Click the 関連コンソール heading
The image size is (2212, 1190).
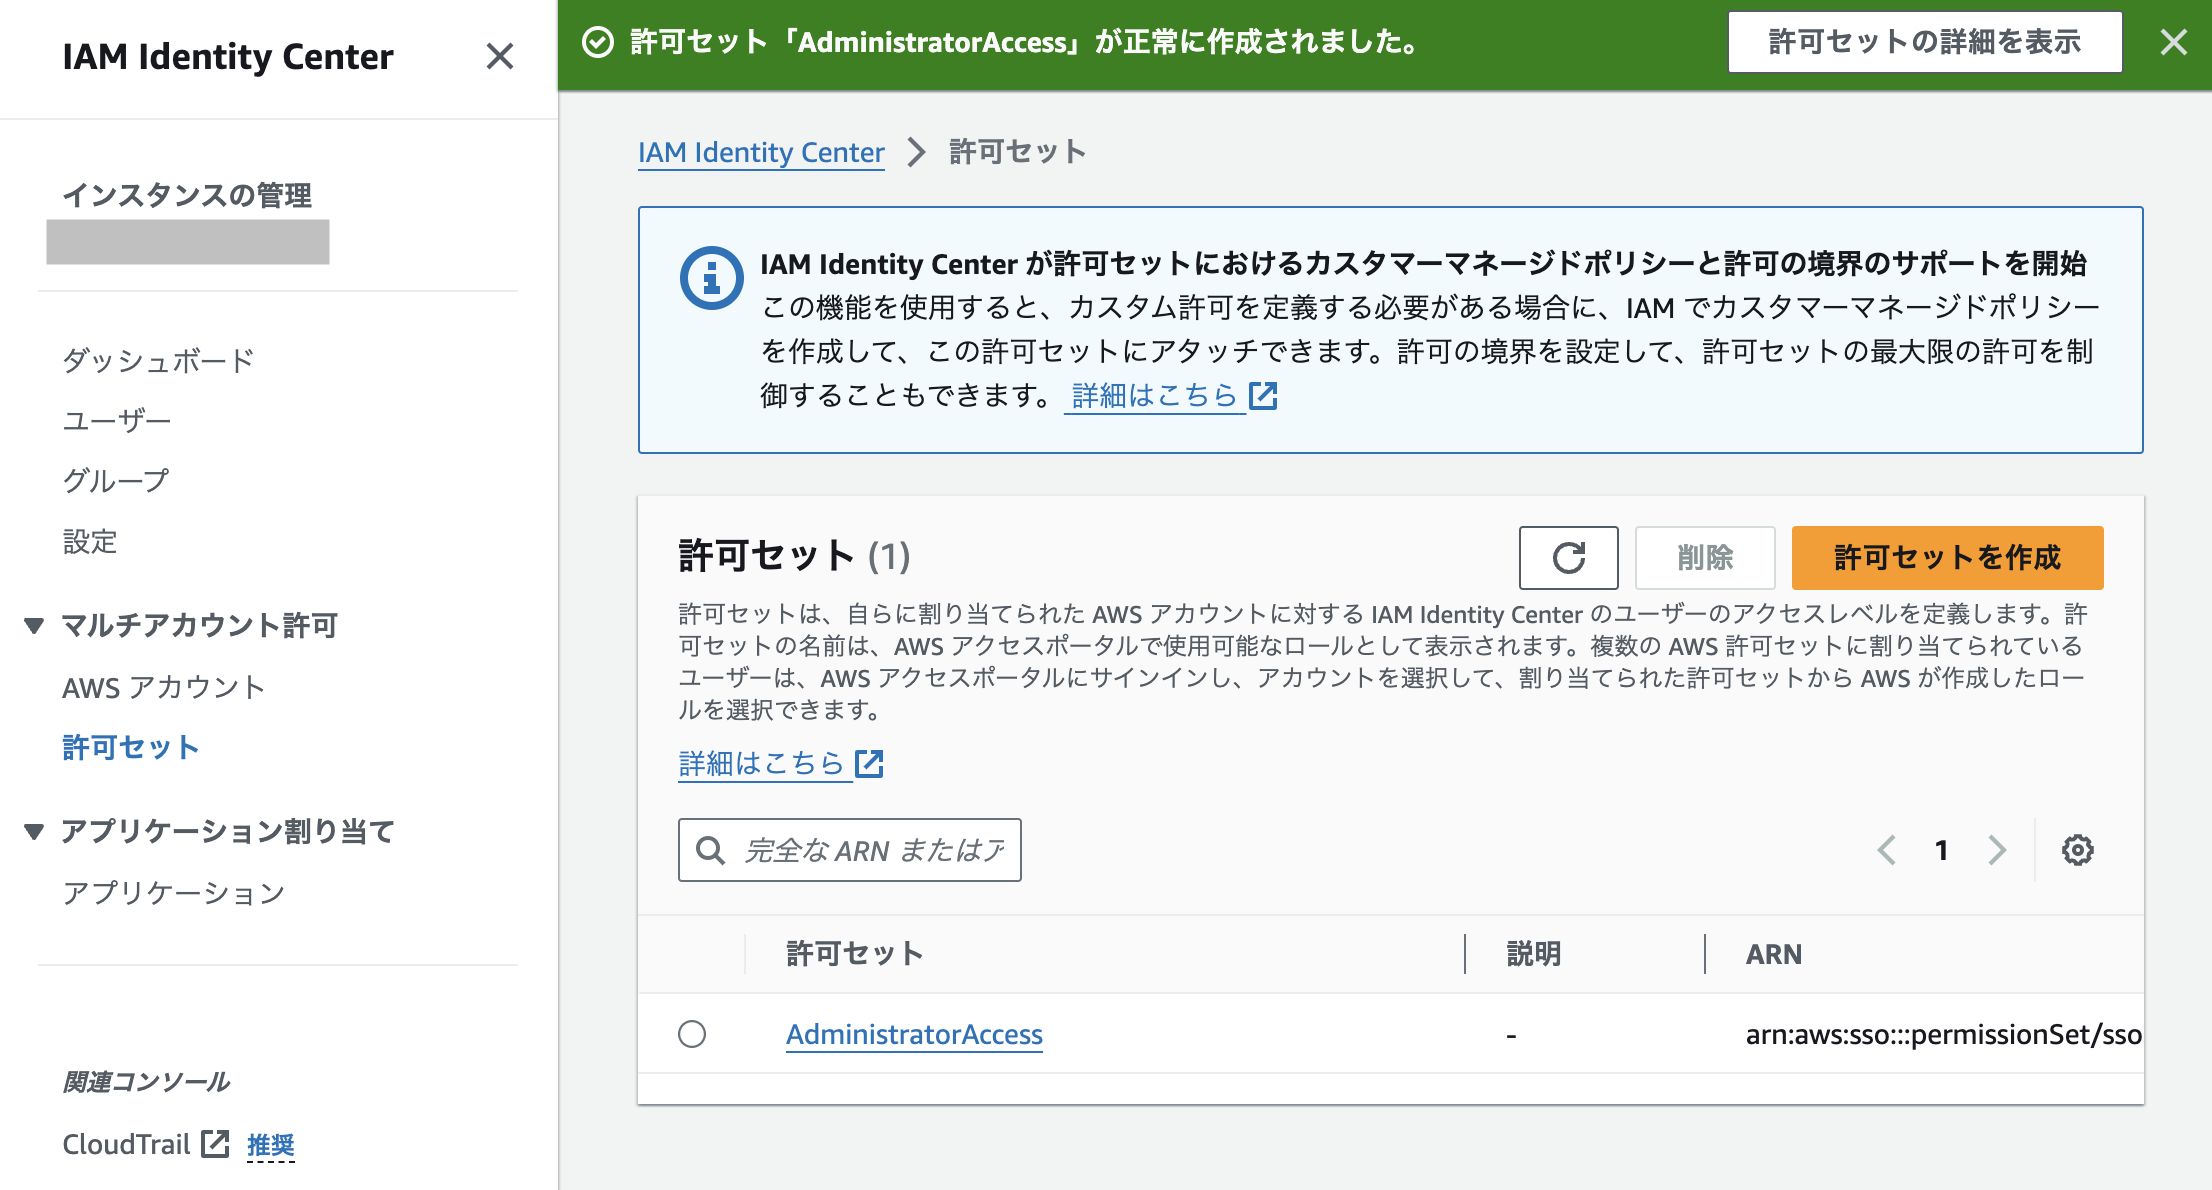tap(146, 1082)
